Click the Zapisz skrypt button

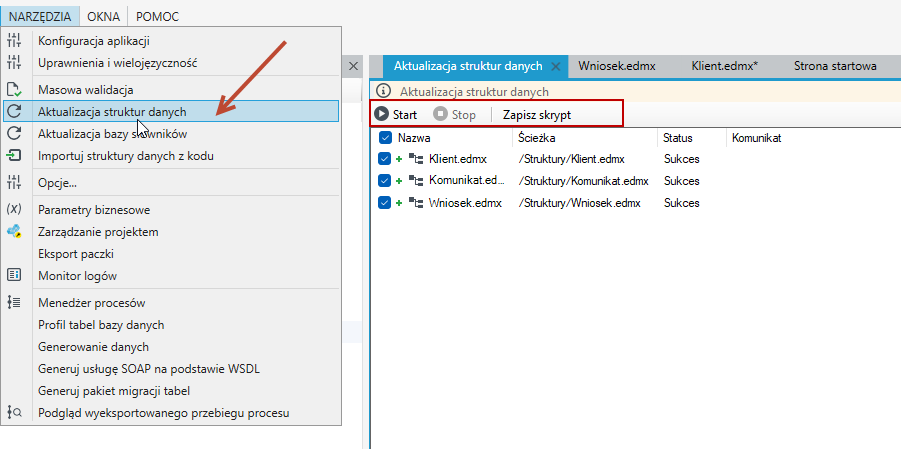point(537,114)
